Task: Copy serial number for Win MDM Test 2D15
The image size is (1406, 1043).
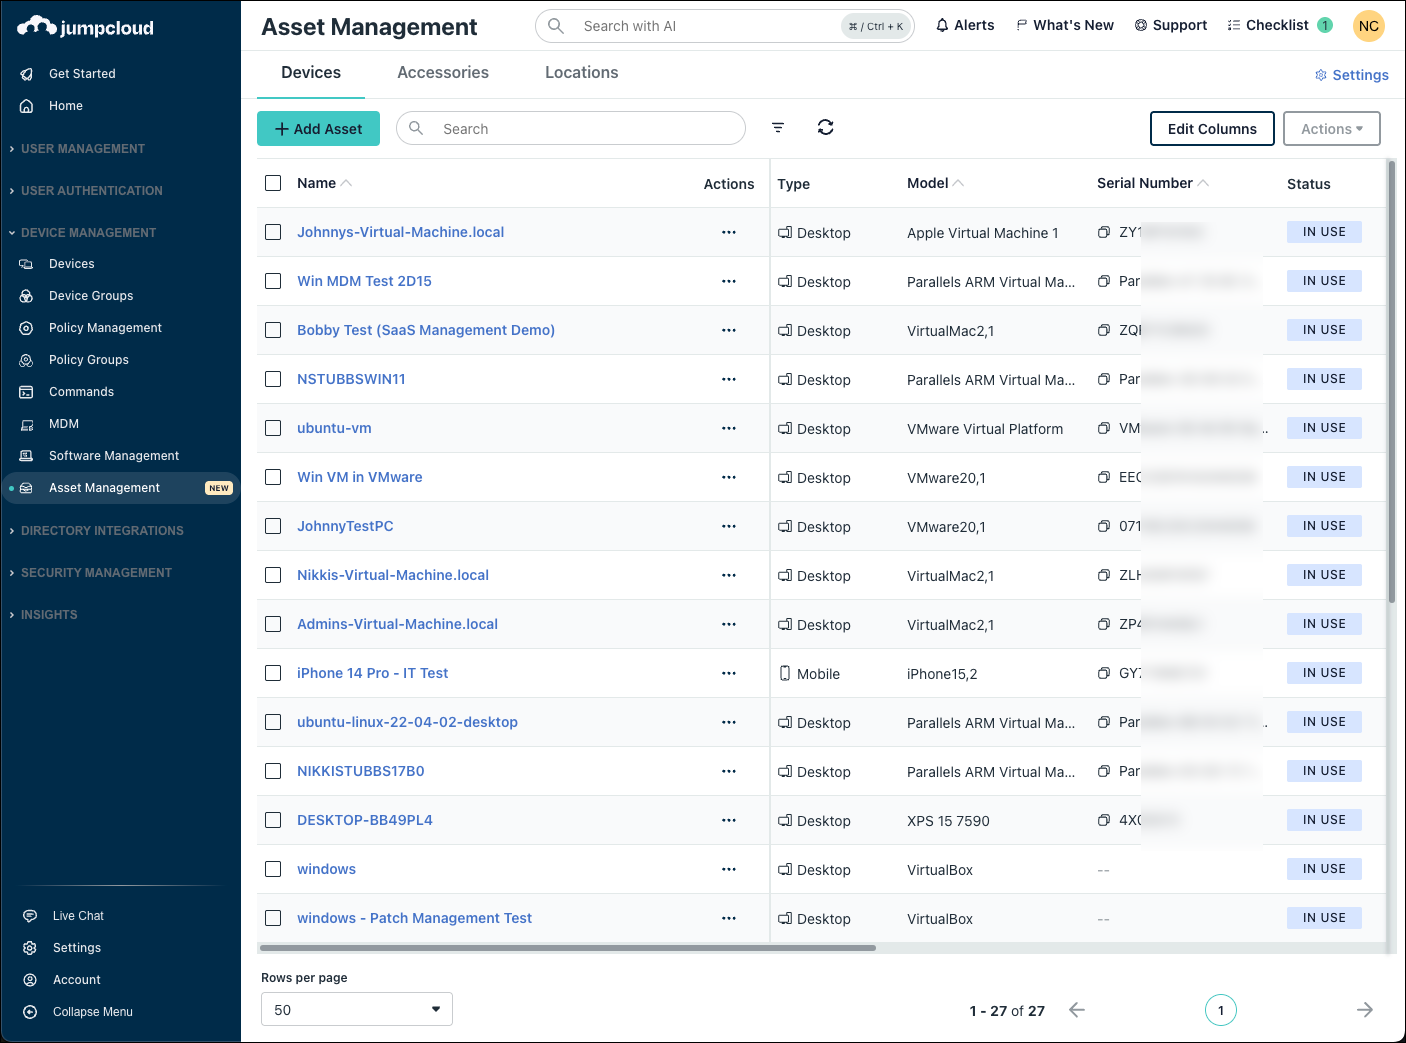Action: coord(1104,281)
